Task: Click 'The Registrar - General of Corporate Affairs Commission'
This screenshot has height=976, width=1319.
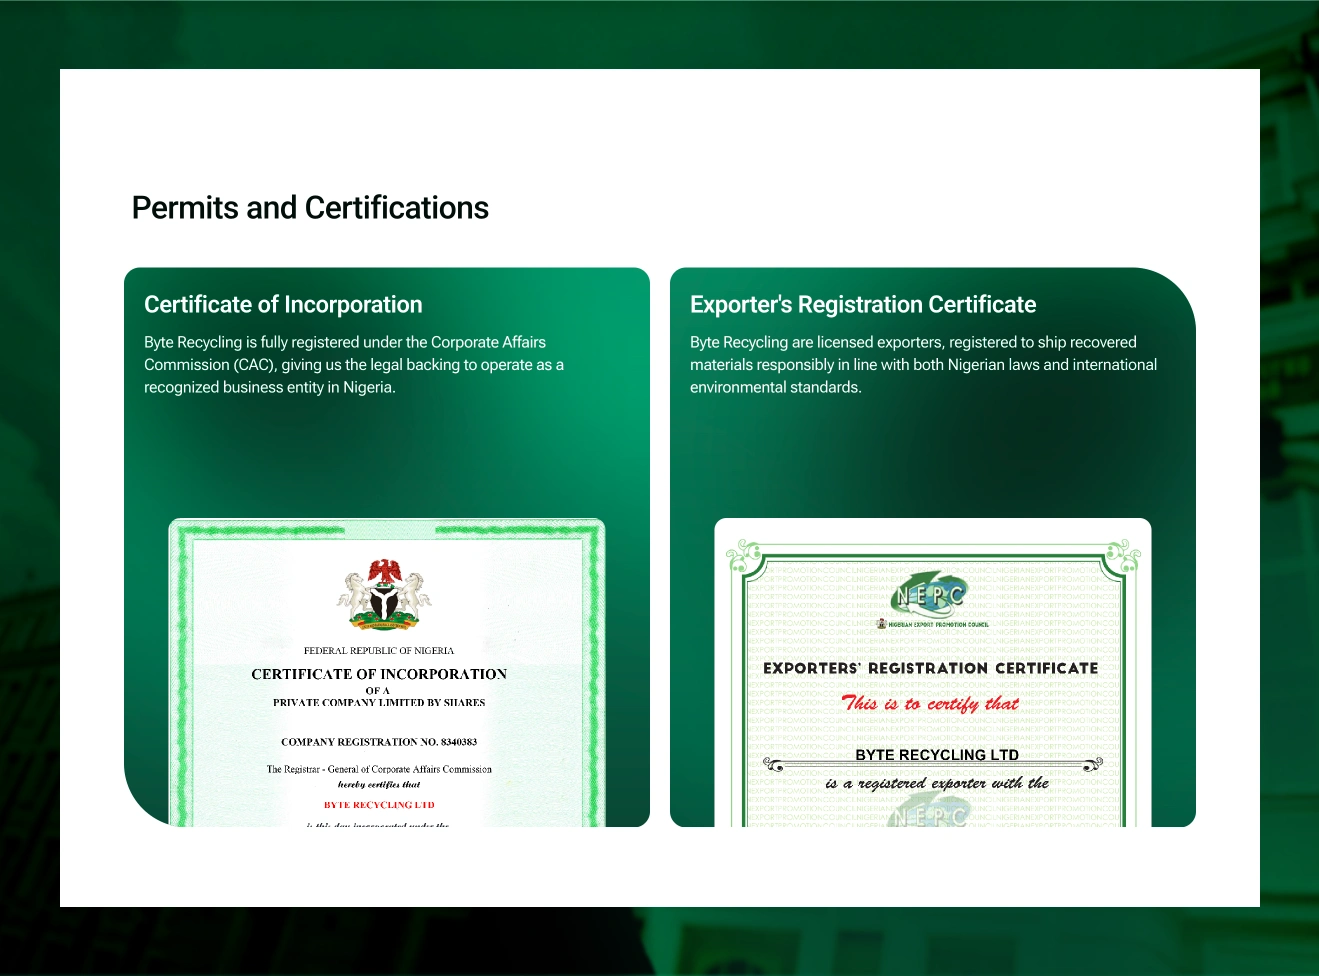Action: (379, 770)
